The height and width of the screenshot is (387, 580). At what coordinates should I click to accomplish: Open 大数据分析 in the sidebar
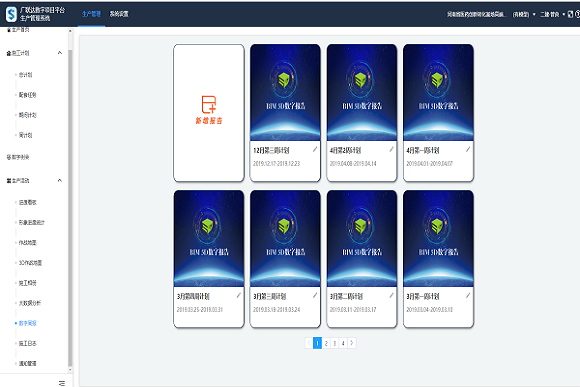[30, 303]
